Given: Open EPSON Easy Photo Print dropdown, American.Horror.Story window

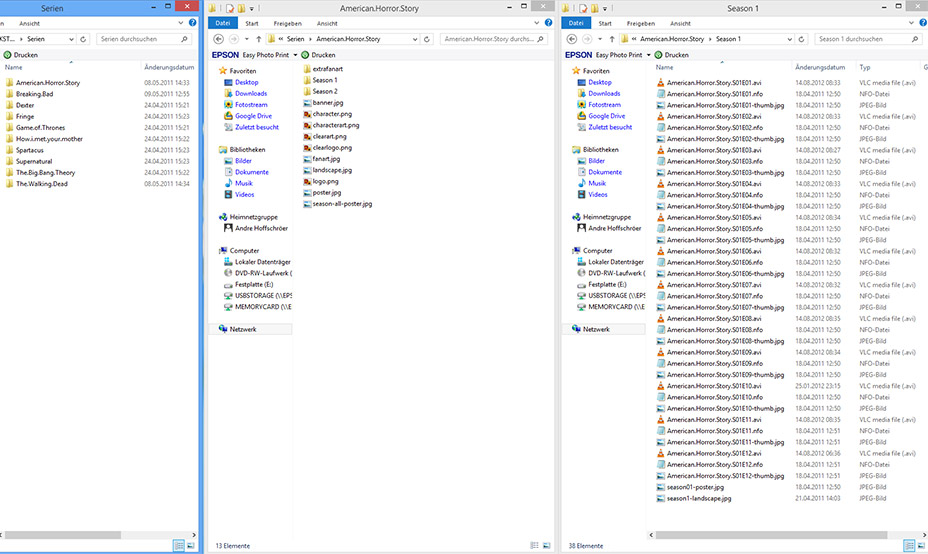Looking at the screenshot, I should point(295,55).
